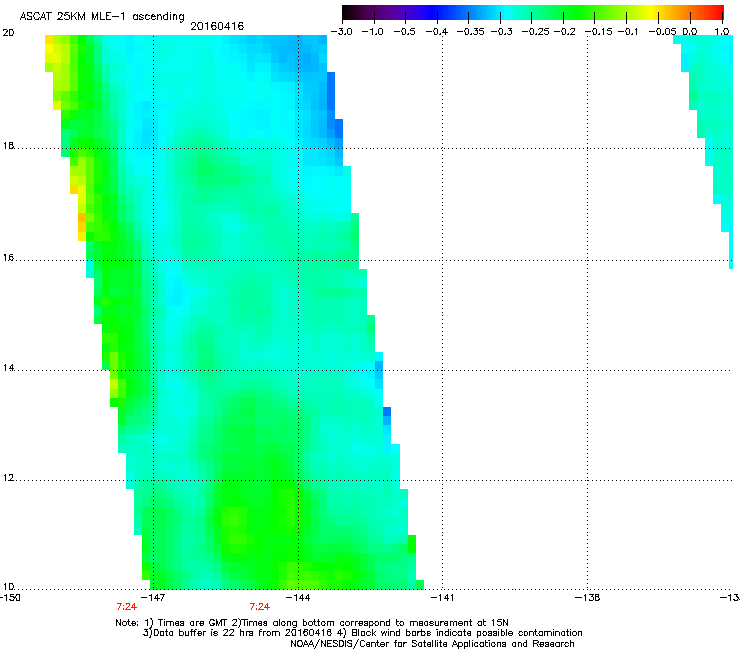This screenshot has width=740, height=650.
Task: Click the -0.35 colorbar label
Action: click(x=471, y=32)
